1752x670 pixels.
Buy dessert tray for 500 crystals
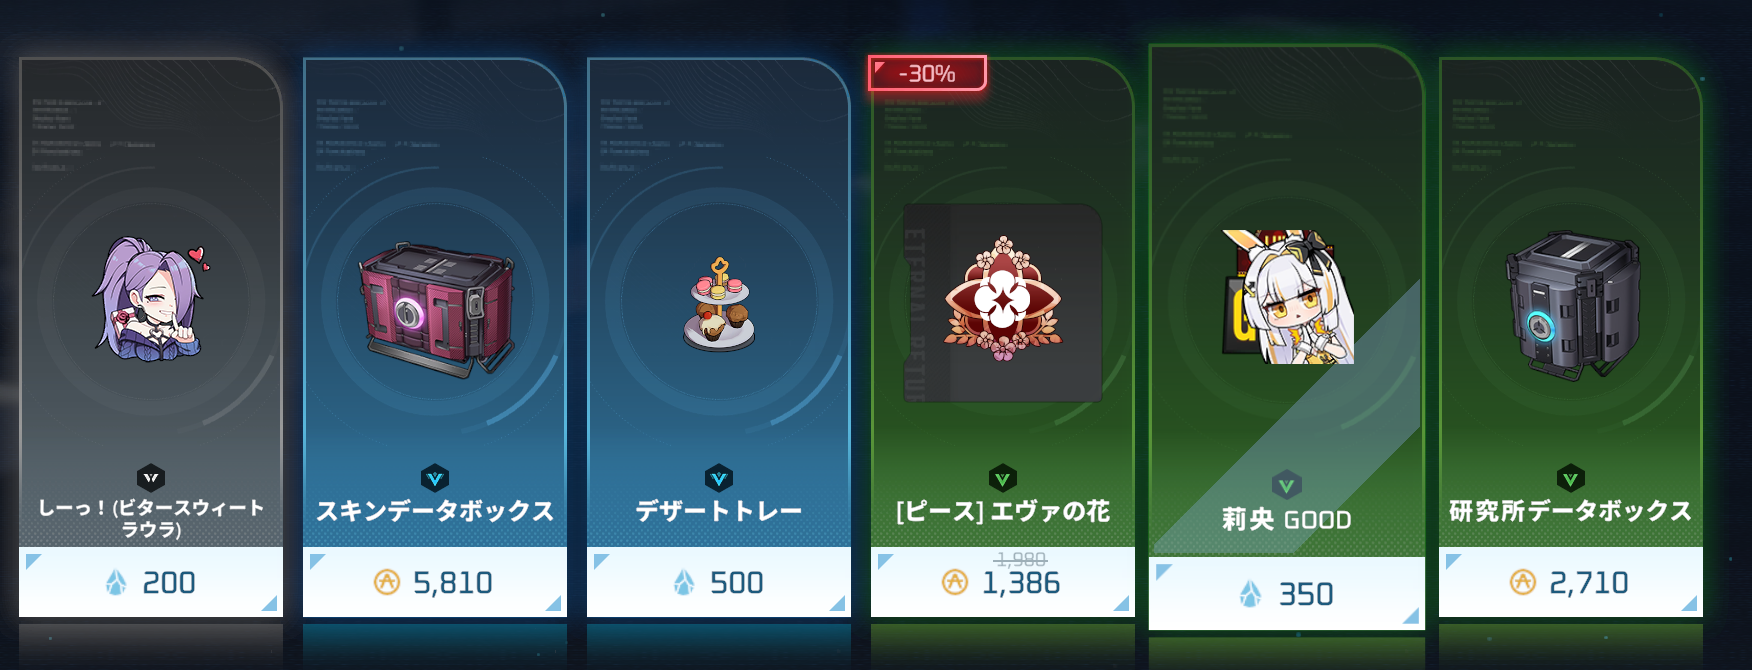click(719, 582)
